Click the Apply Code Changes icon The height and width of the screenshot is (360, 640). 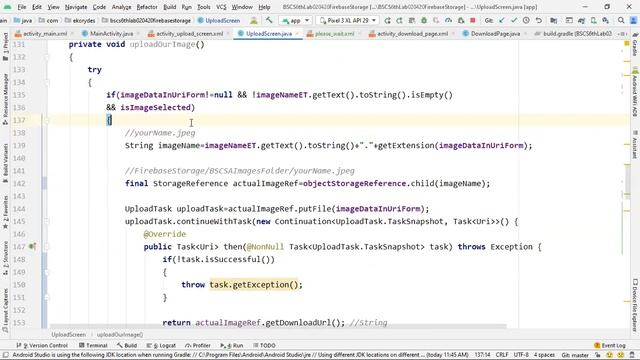point(411,20)
